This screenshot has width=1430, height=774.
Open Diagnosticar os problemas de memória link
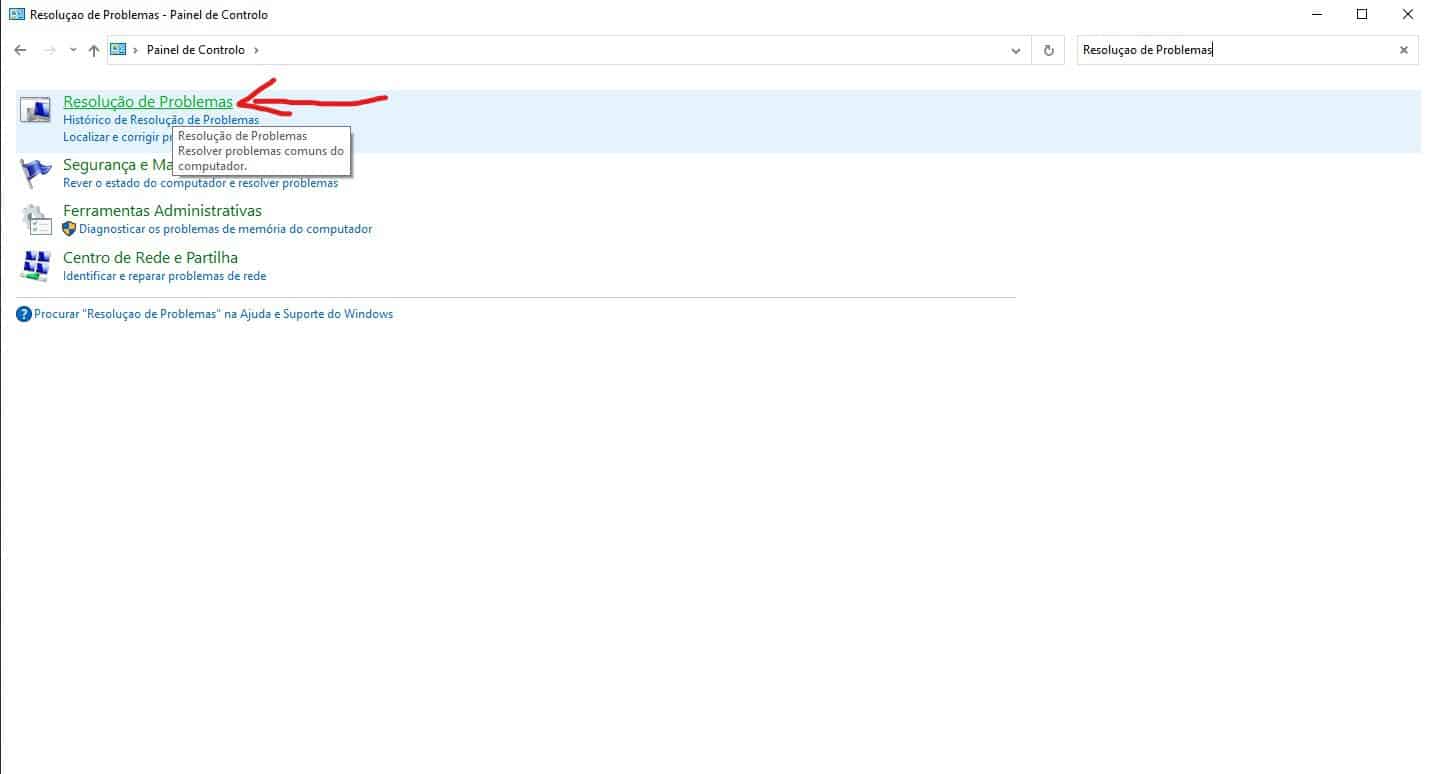[x=225, y=229]
